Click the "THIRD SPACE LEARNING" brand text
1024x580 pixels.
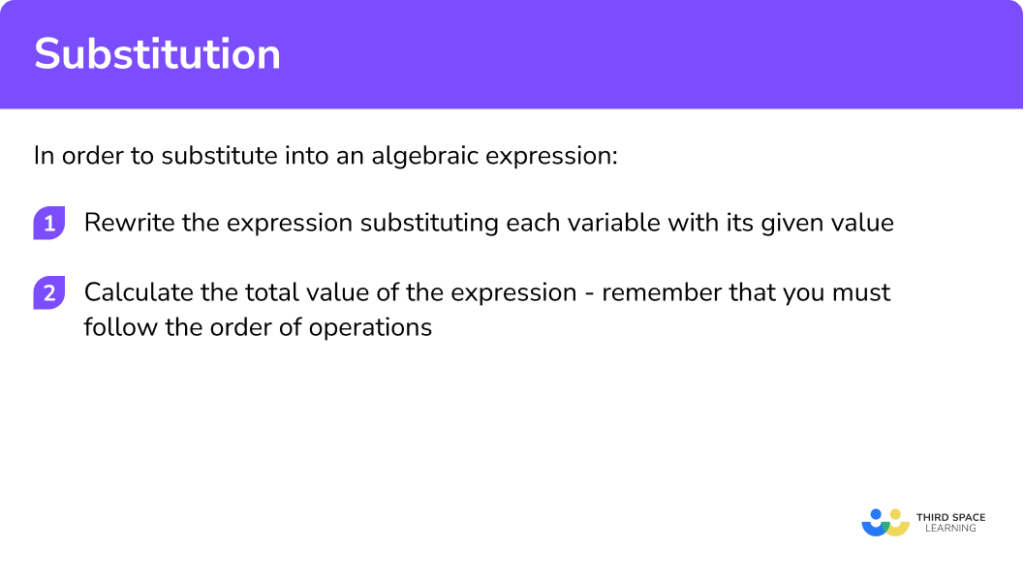pyautogui.click(x=950, y=522)
